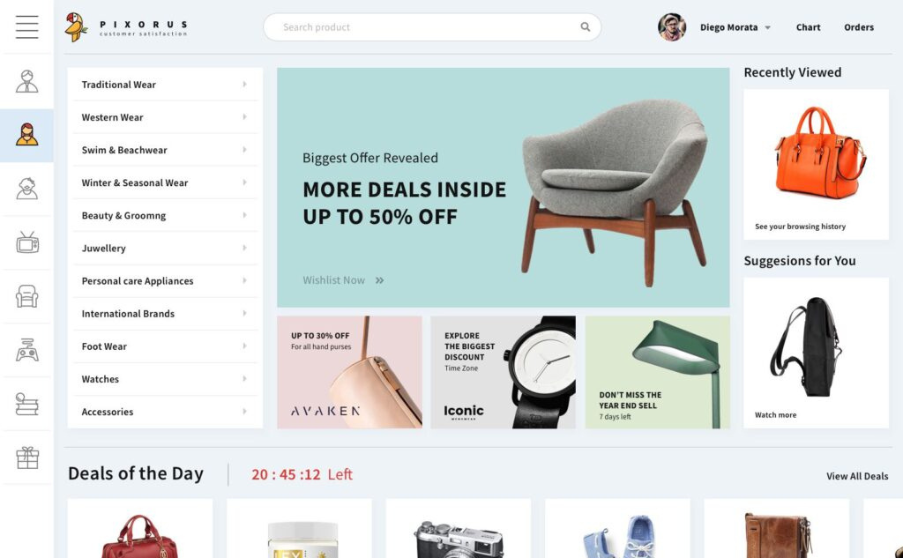Open the hamburger menu icon
This screenshot has width=903, height=558.
(27, 27)
